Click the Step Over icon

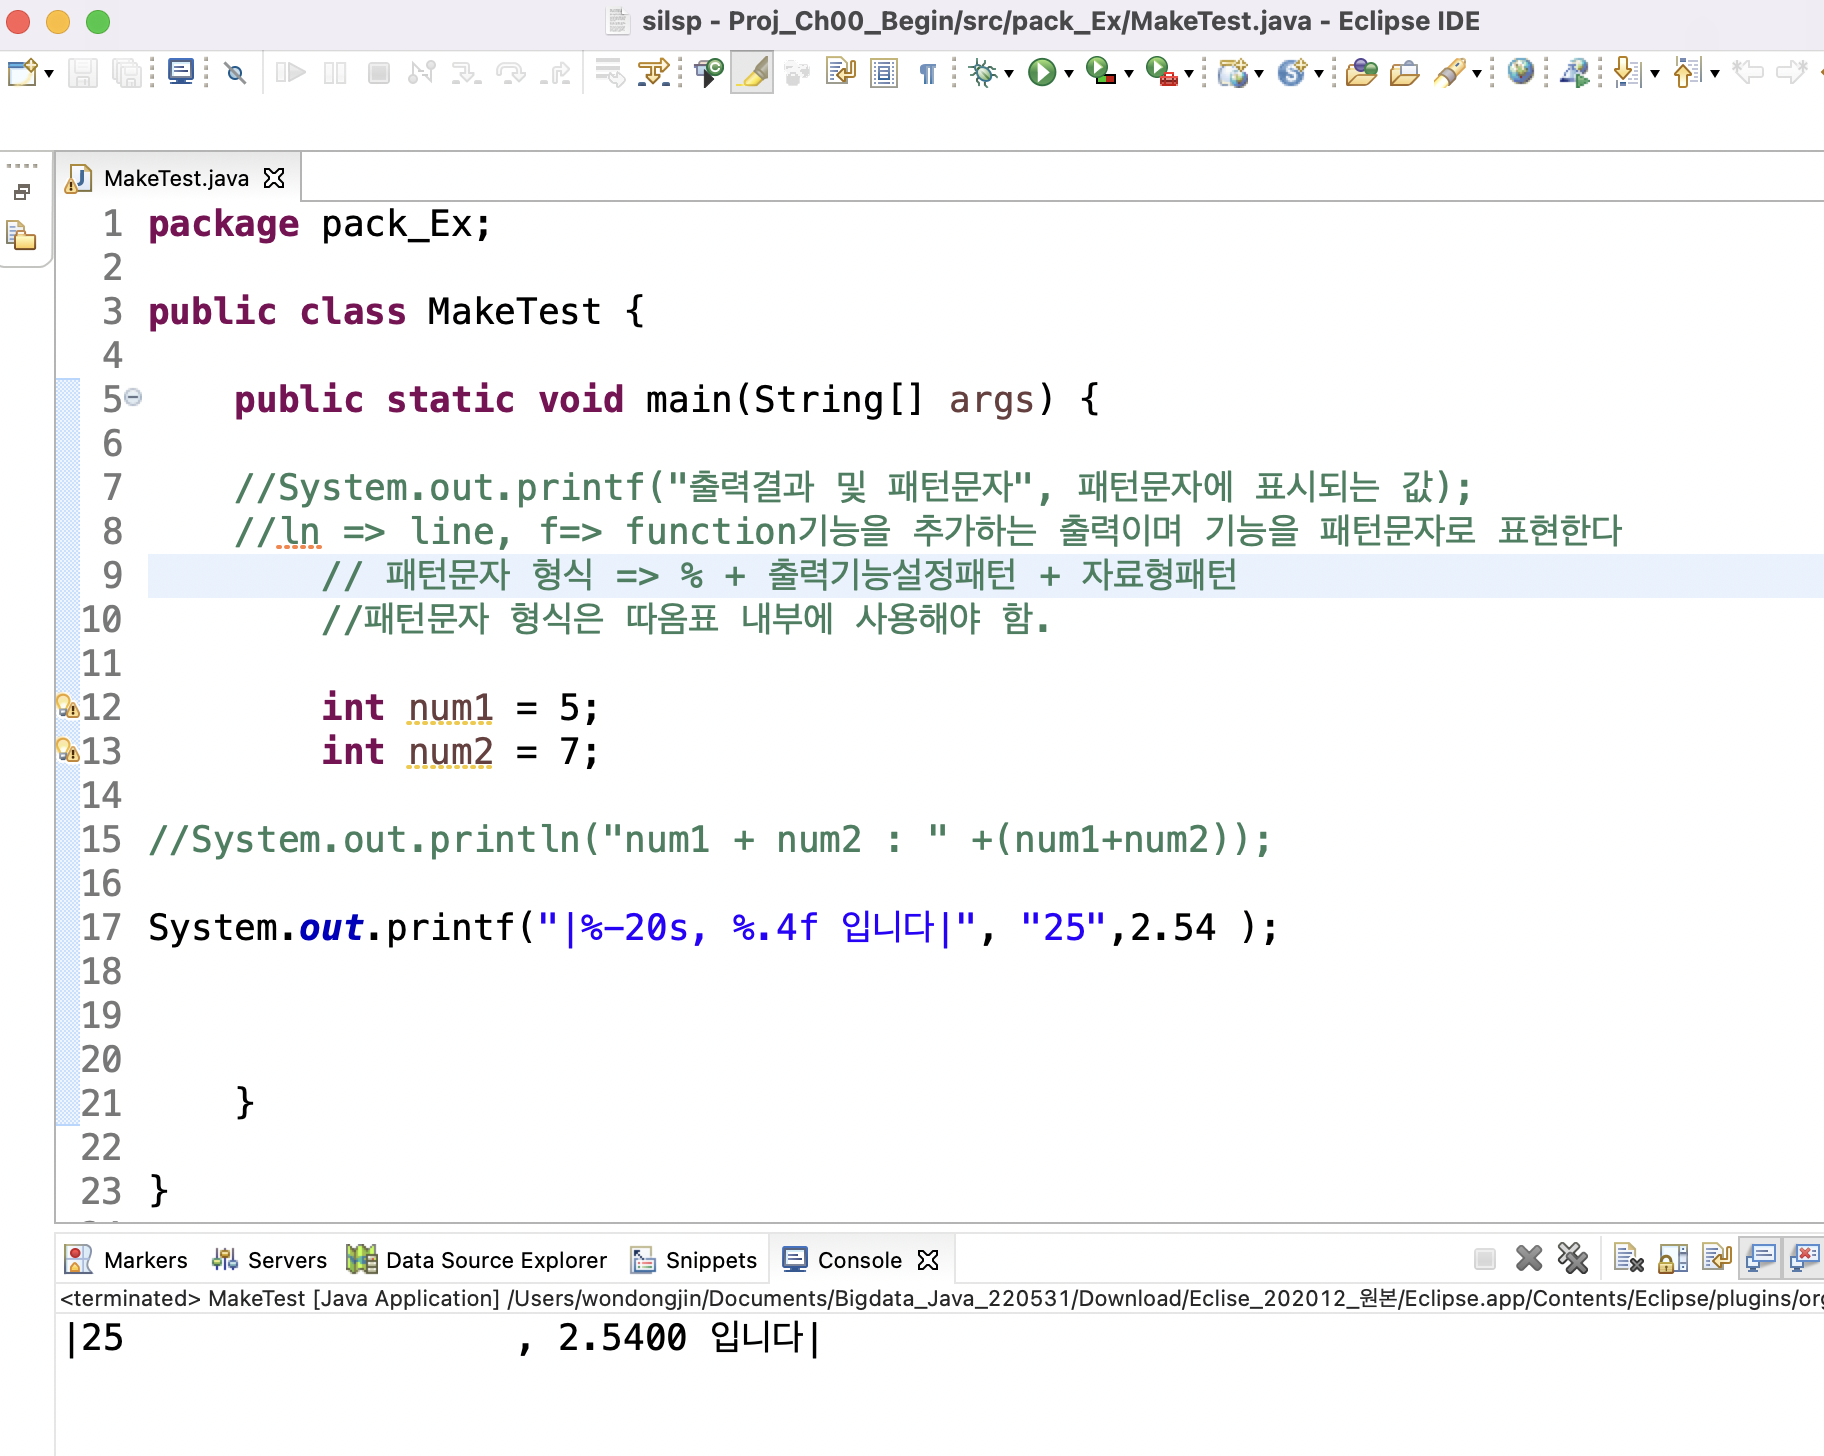click(x=510, y=73)
